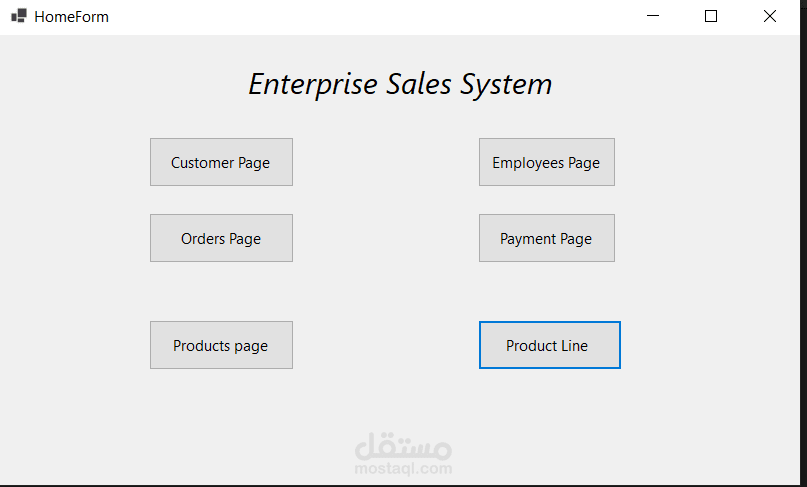This screenshot has height=487, width=807.
Task: Click empty gap between Orders and Products buttons
Action: pyautogui.click(x=221, y=291)
